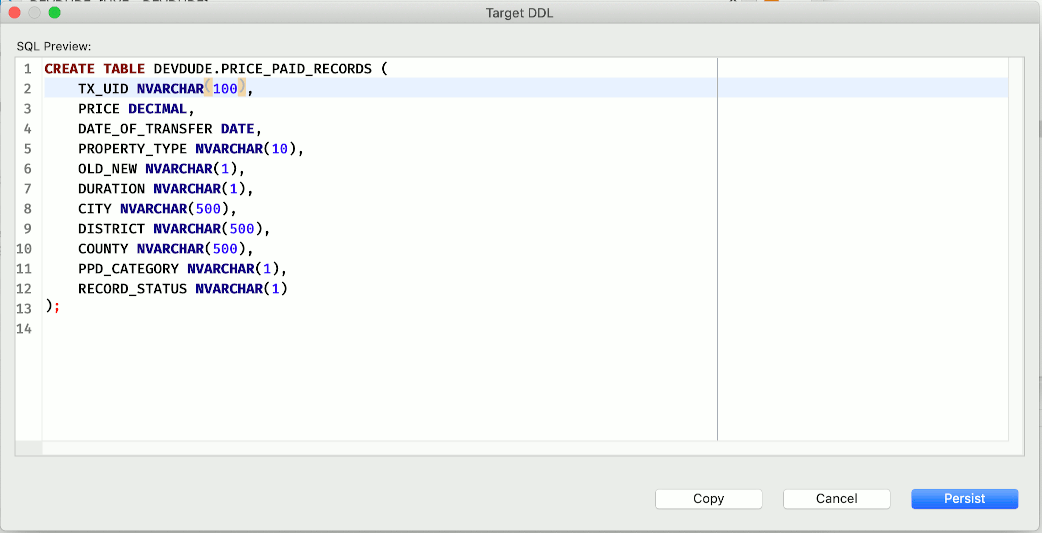The image size is (1042, 533).
Task: Click the PROPERTY_TYPE column name
Action: (132, 149)
